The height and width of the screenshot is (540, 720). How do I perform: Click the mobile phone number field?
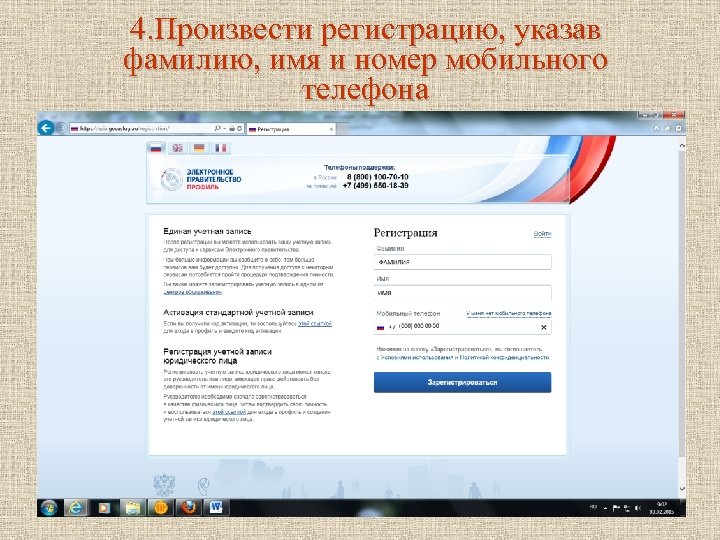point(462,326)
